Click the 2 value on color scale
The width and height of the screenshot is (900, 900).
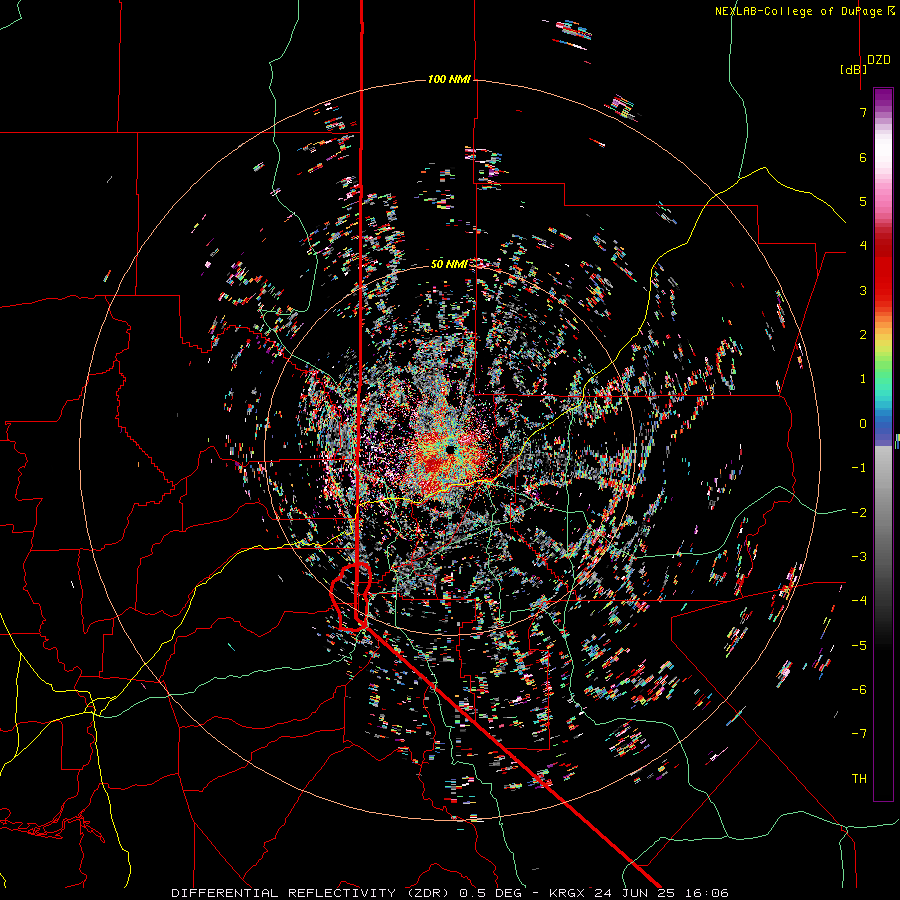[863, 335]
